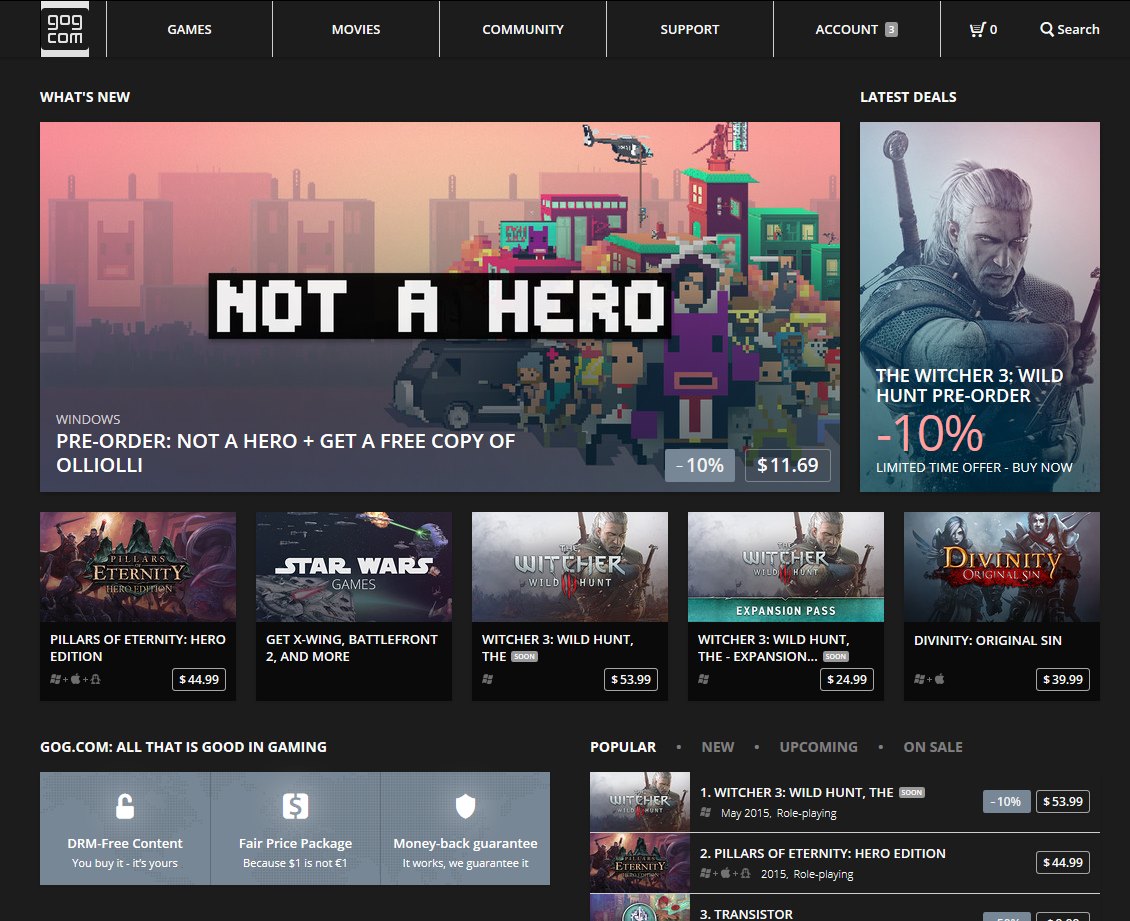Switch to the POPULAR tab

(x=623, y=747)
